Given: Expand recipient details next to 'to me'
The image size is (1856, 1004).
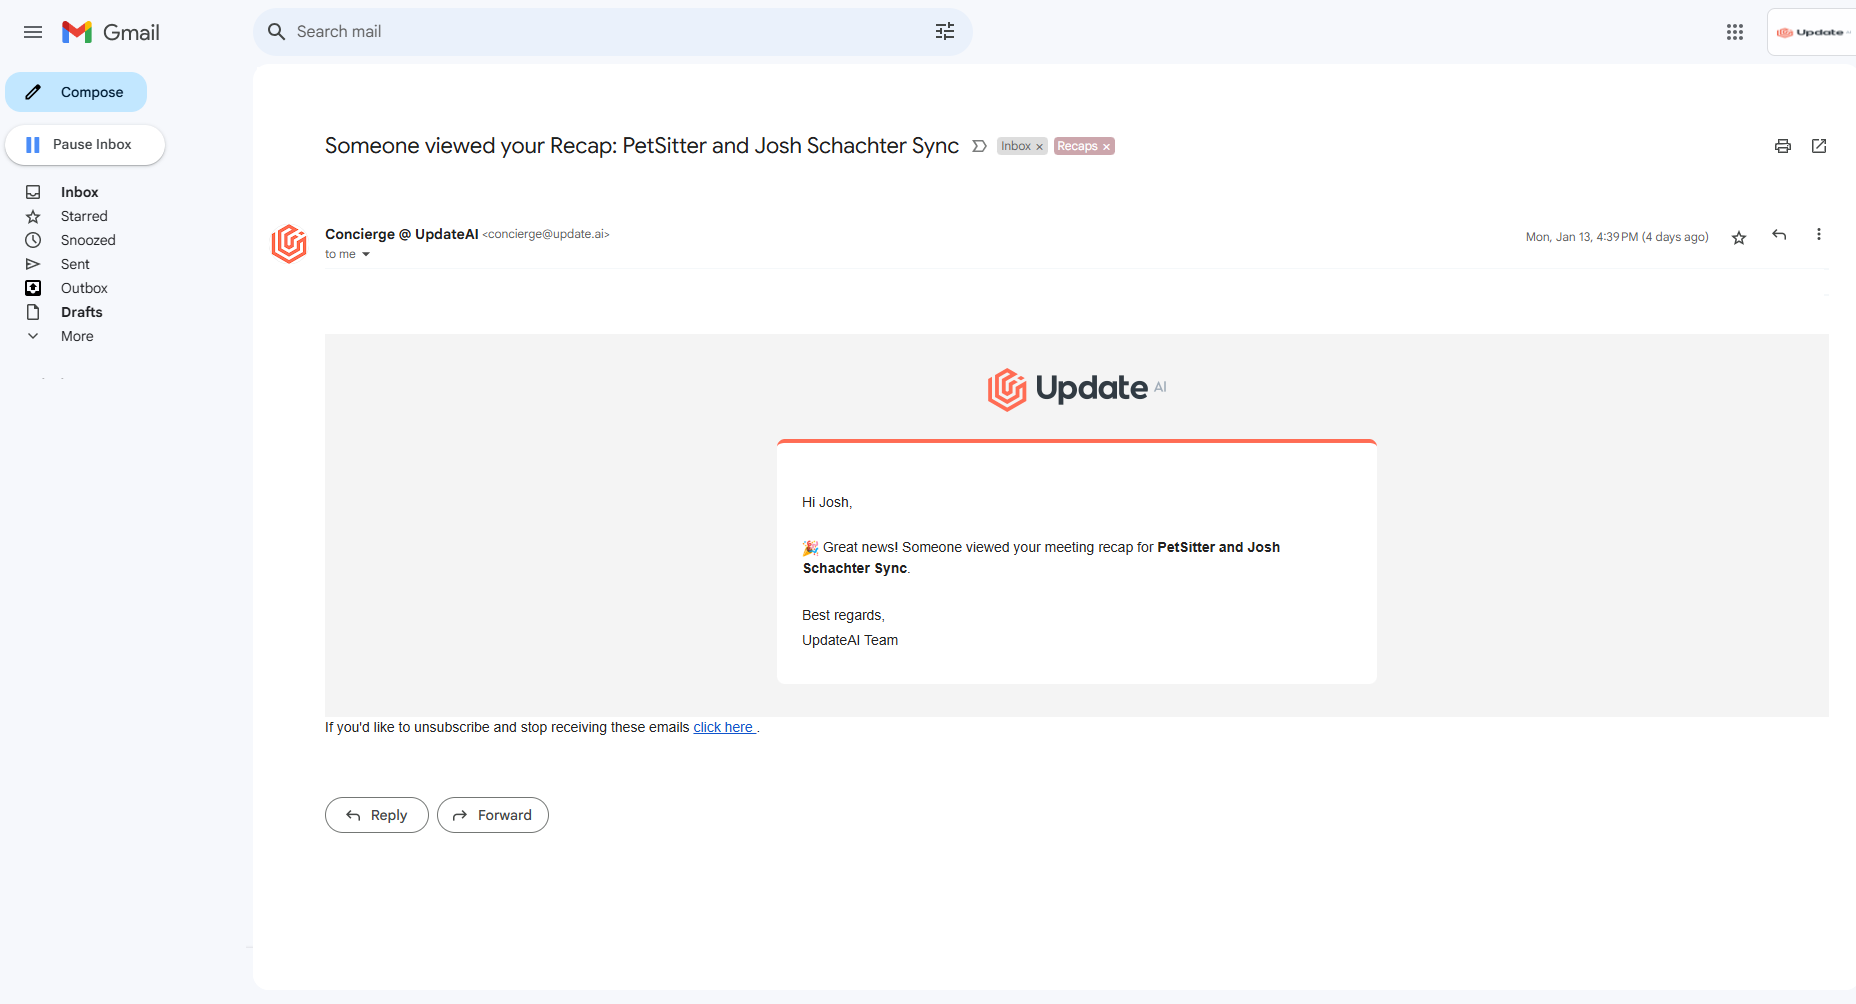Looking at the screenshot, I should coord(366,255).
